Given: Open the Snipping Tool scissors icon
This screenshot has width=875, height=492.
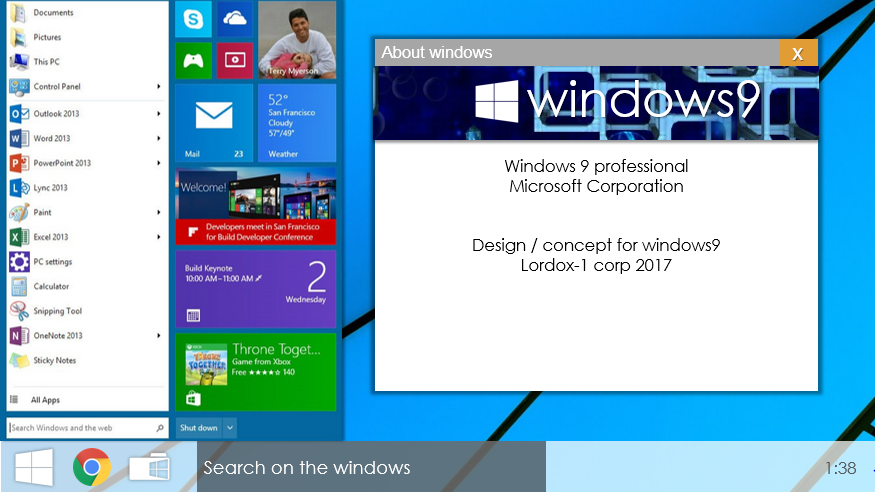Looking at the screenshot, I should pos(19,311).
